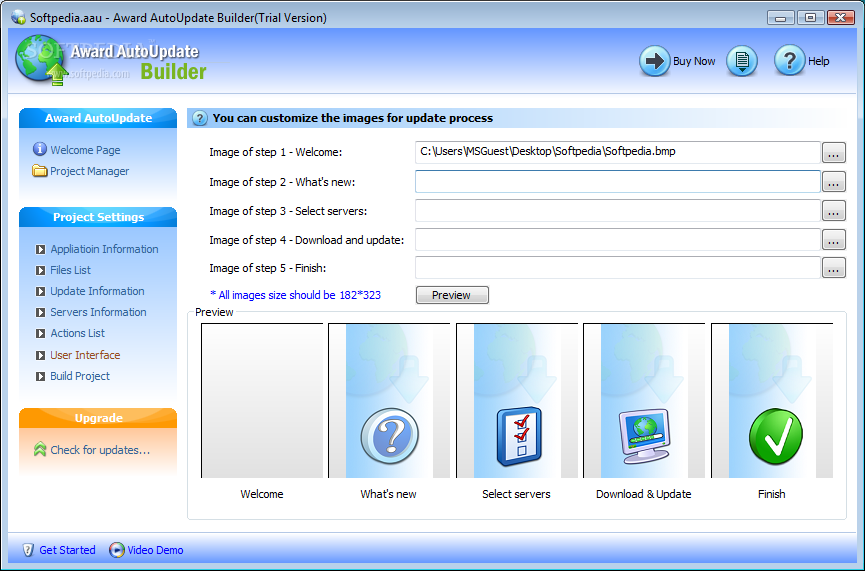The width and height of the screenshot is (865, 571).
Task: Click the Get Started link
Action: 67,550
